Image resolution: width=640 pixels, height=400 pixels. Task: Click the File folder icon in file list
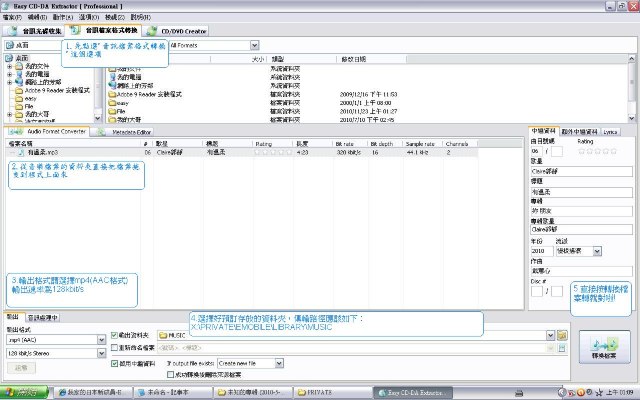(x=112, y=111)
